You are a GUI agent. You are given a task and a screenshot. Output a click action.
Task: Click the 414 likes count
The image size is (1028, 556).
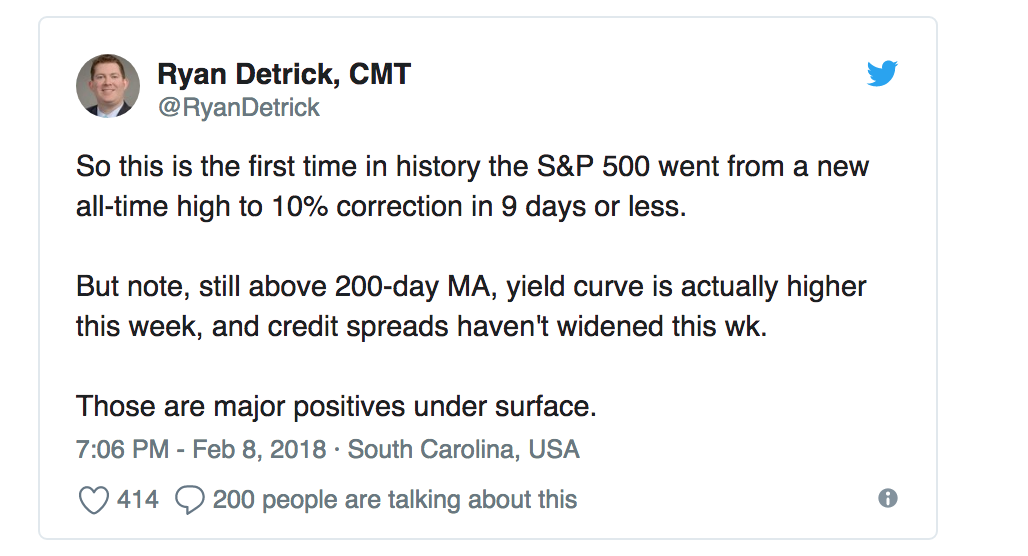[x=137, y=499]
